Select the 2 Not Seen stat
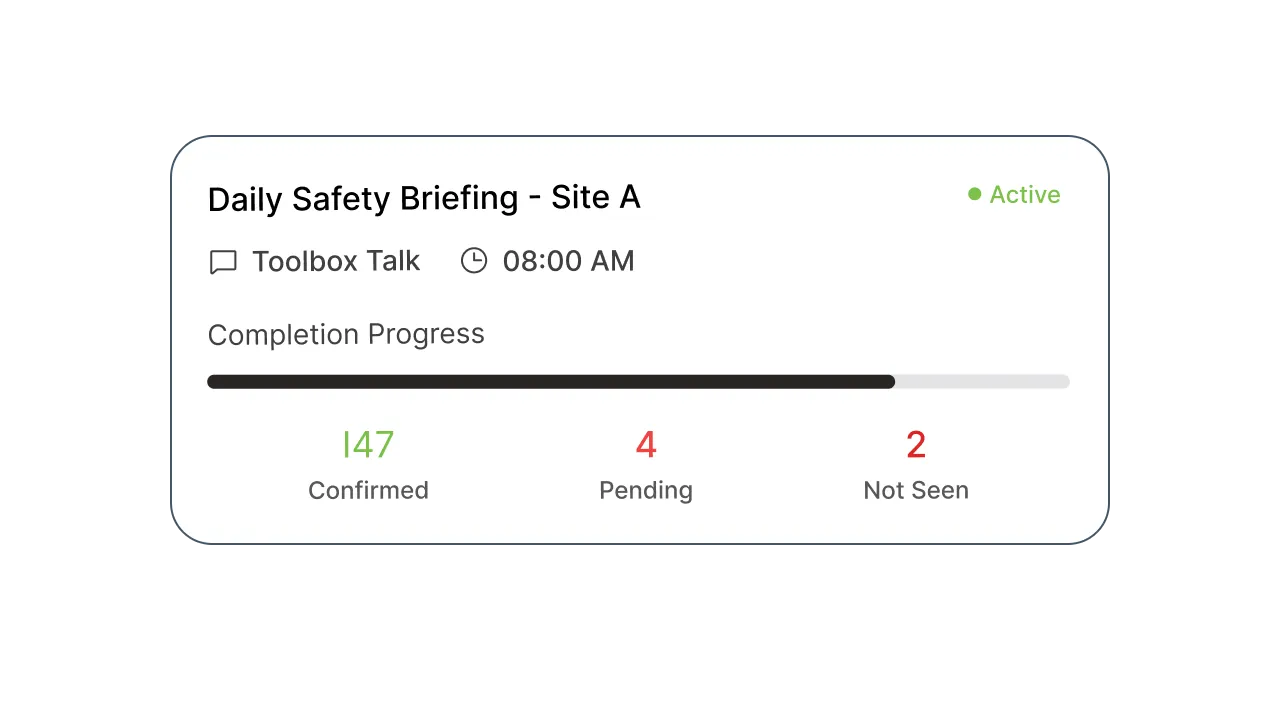Viewport: 1280px width, 720px height. pyautogui.click(x=915, y=444)
